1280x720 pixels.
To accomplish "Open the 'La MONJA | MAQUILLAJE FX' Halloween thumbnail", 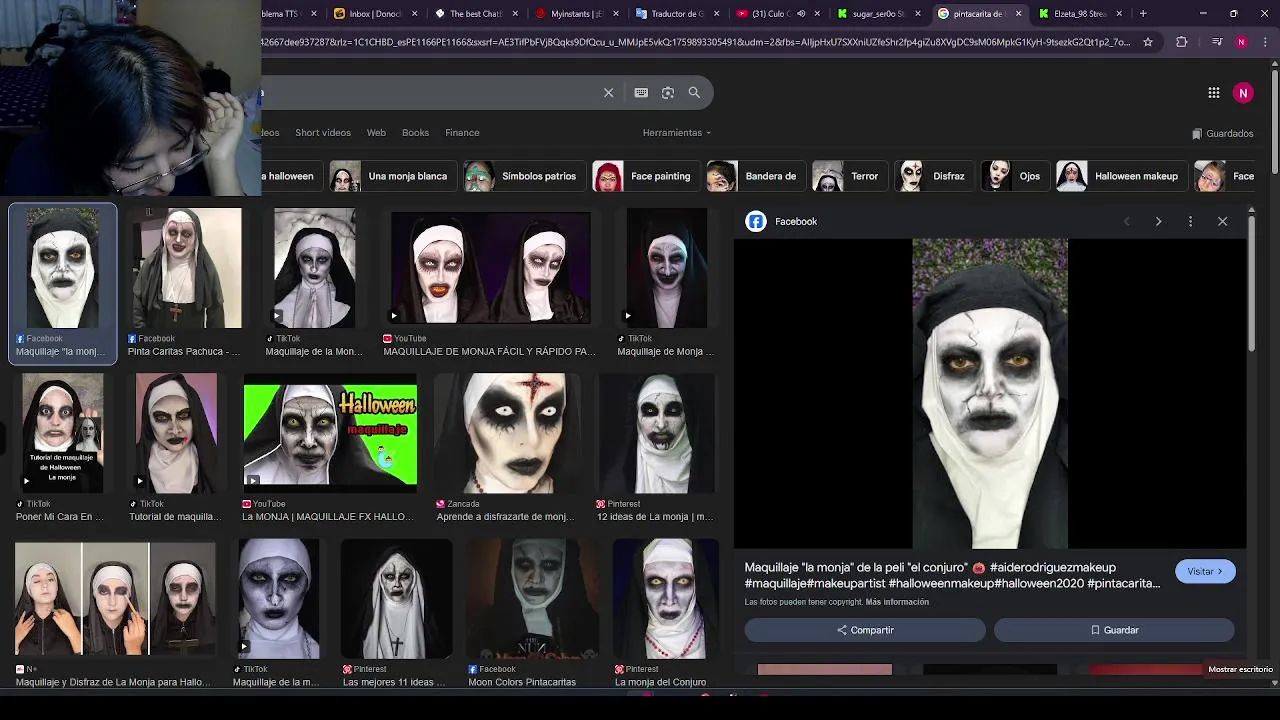I will click(x=330, y=433).
